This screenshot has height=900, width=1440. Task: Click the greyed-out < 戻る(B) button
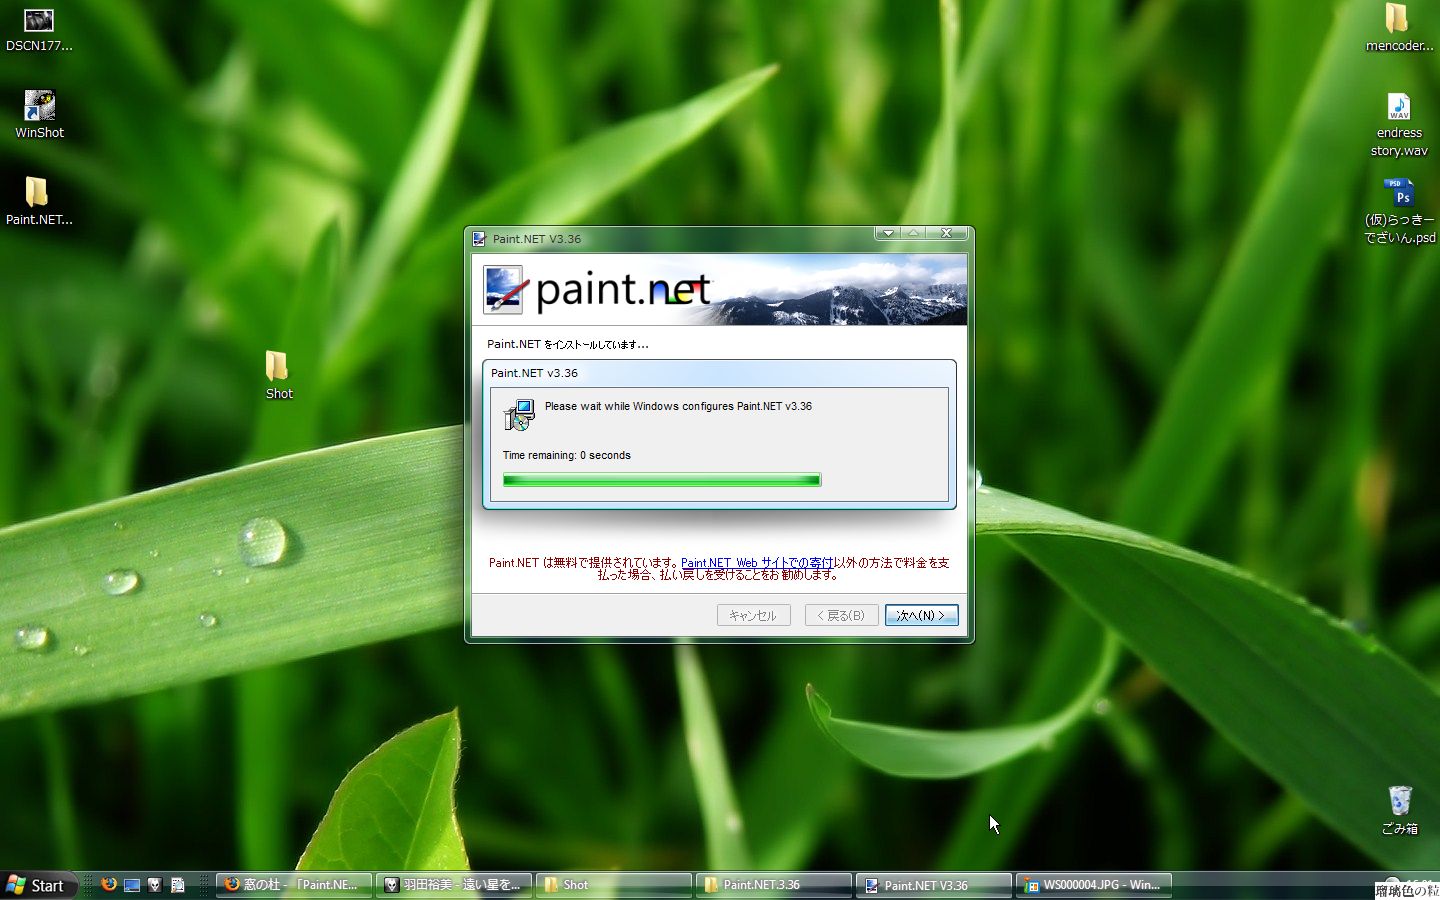pos(841,615)
